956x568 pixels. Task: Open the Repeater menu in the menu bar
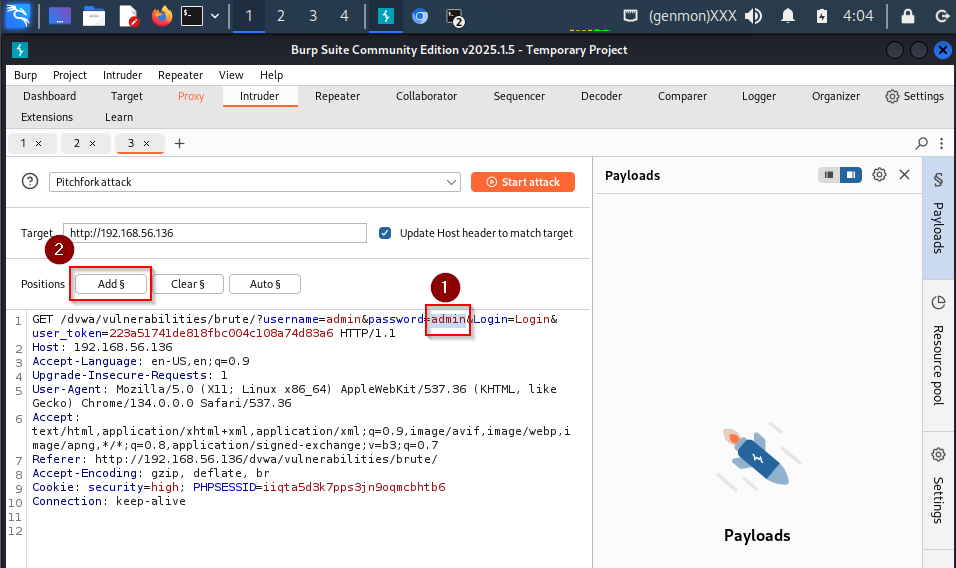pyautogui.click(x=180, y=75)
